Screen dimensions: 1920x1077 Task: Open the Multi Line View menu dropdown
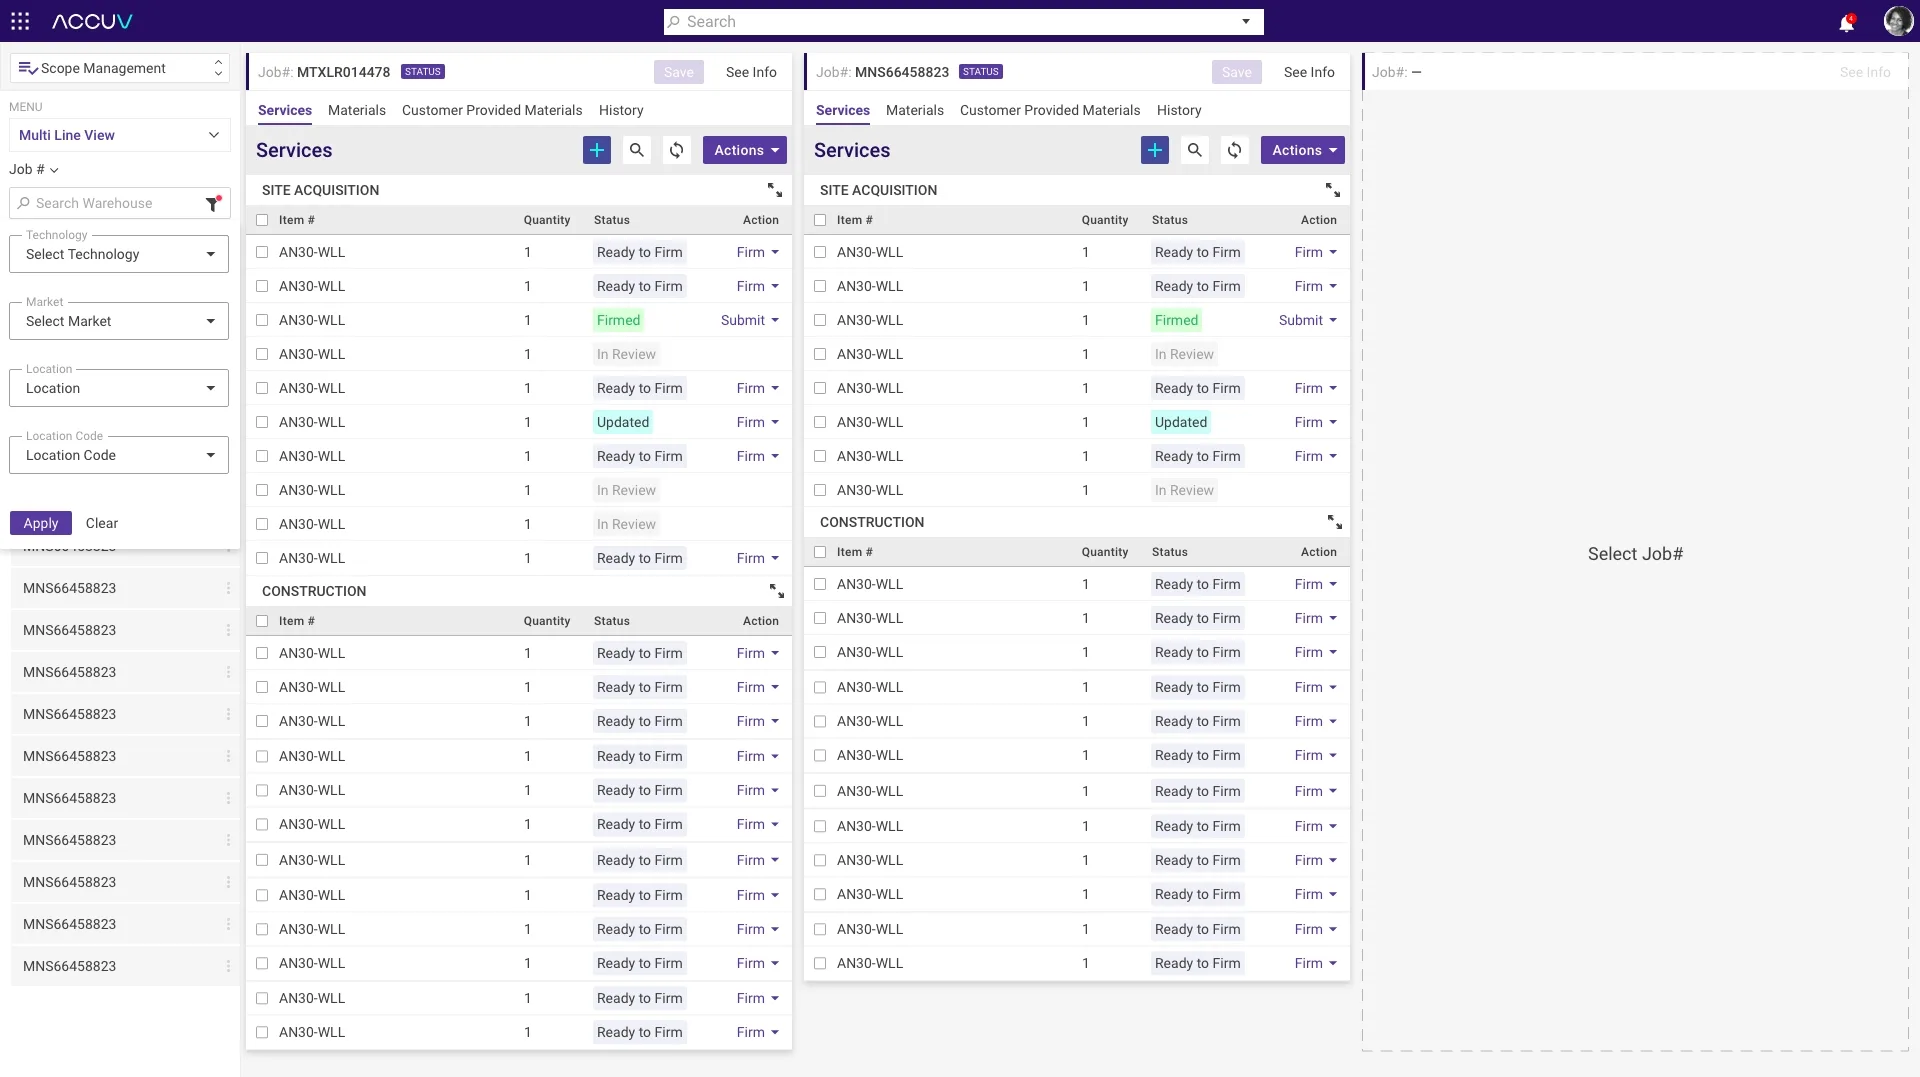coord(120,135)
